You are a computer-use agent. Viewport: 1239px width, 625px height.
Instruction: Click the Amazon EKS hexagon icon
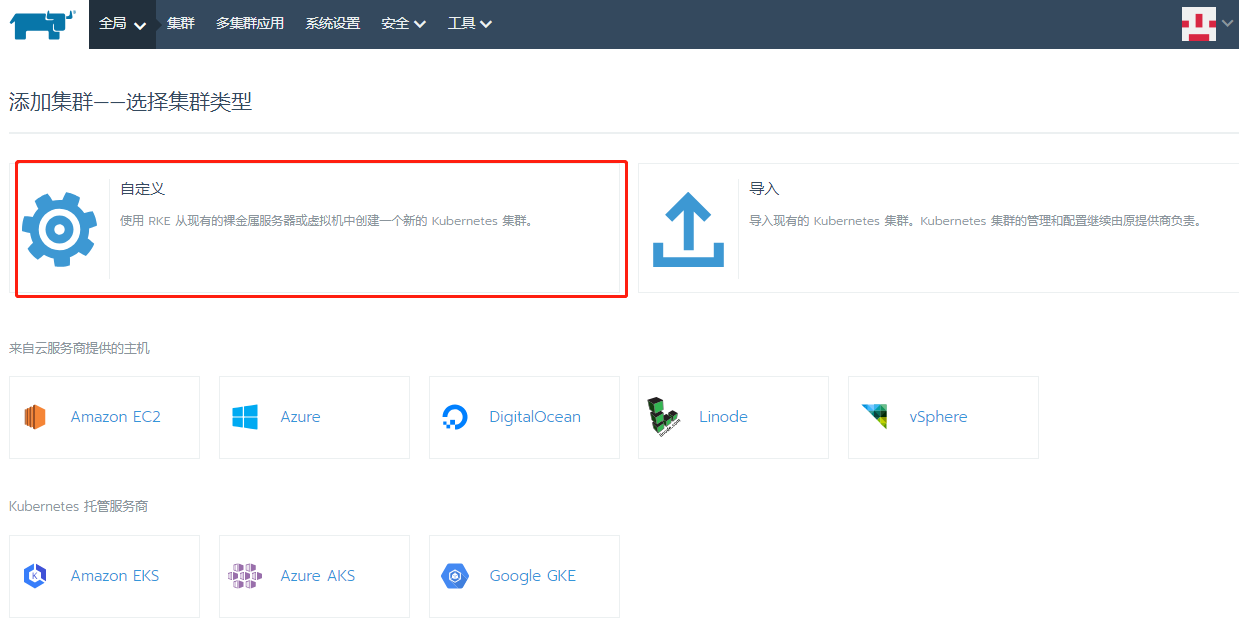click(x=35, y=576)
